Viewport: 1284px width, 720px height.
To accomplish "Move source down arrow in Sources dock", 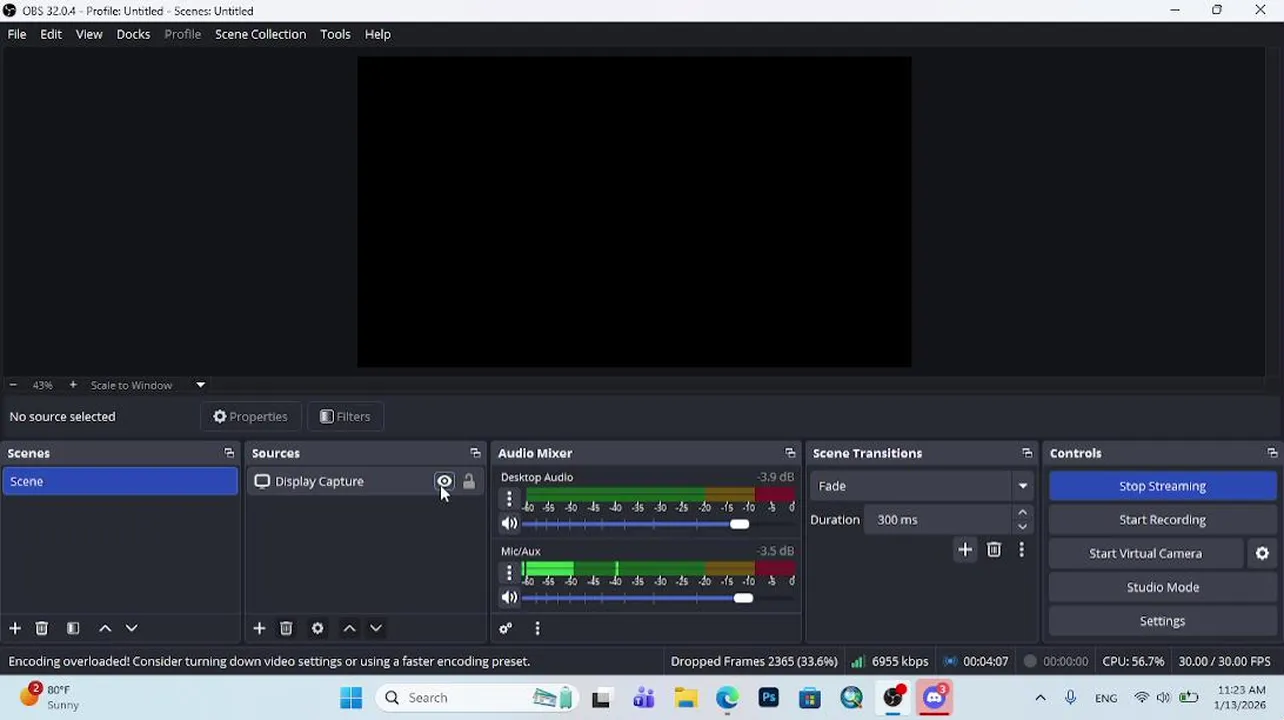I will tap(376, 628).
